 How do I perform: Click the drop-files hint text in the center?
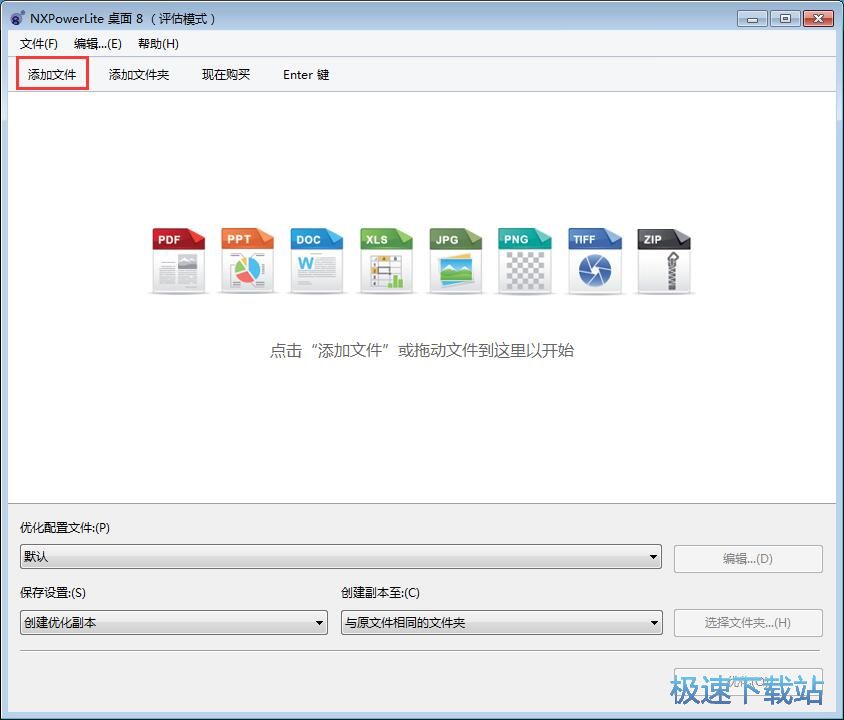[x=421, y=350]
